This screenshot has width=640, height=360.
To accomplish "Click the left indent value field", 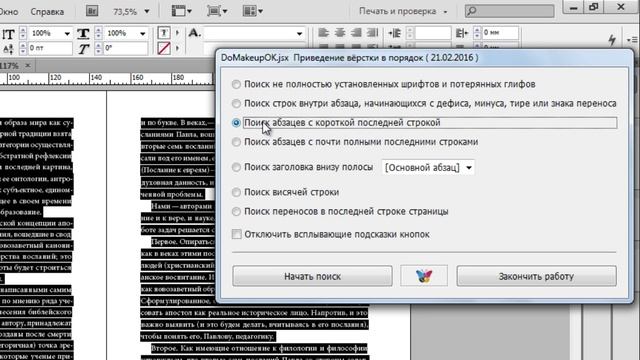I will coord(432,33).
